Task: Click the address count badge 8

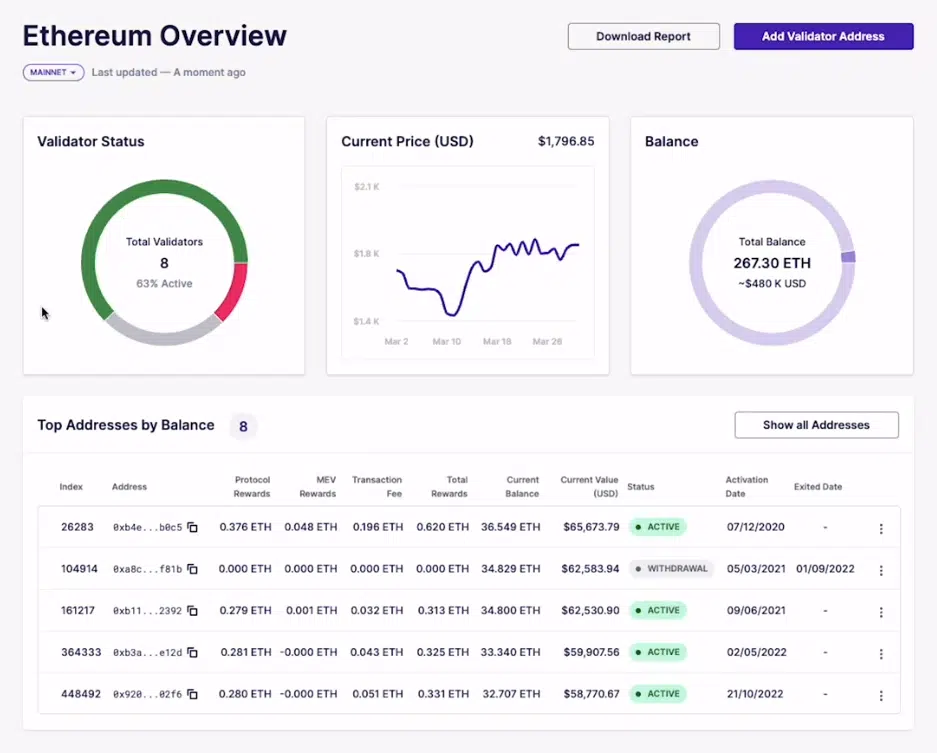Action: pyautogui.click(x=243, y=427)
